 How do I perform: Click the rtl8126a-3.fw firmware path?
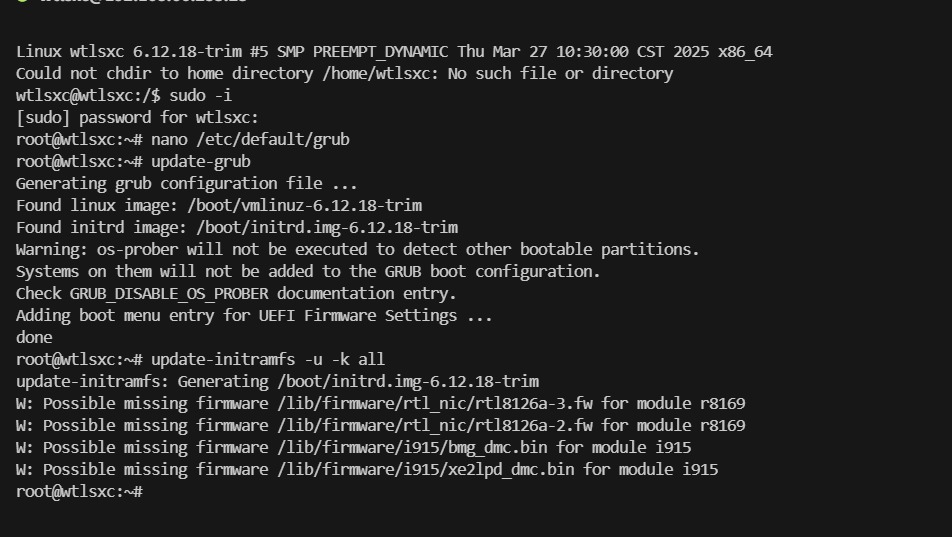435,404
